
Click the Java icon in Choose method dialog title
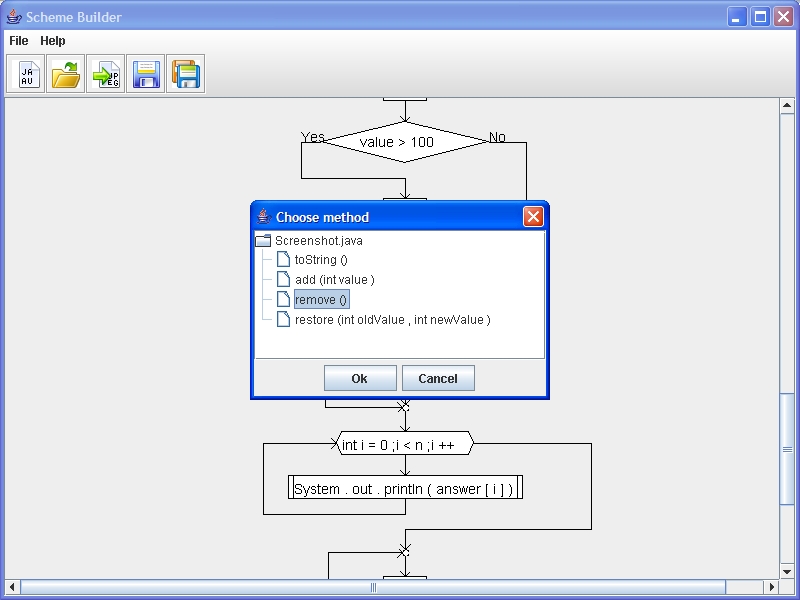(x=264, y=217)
